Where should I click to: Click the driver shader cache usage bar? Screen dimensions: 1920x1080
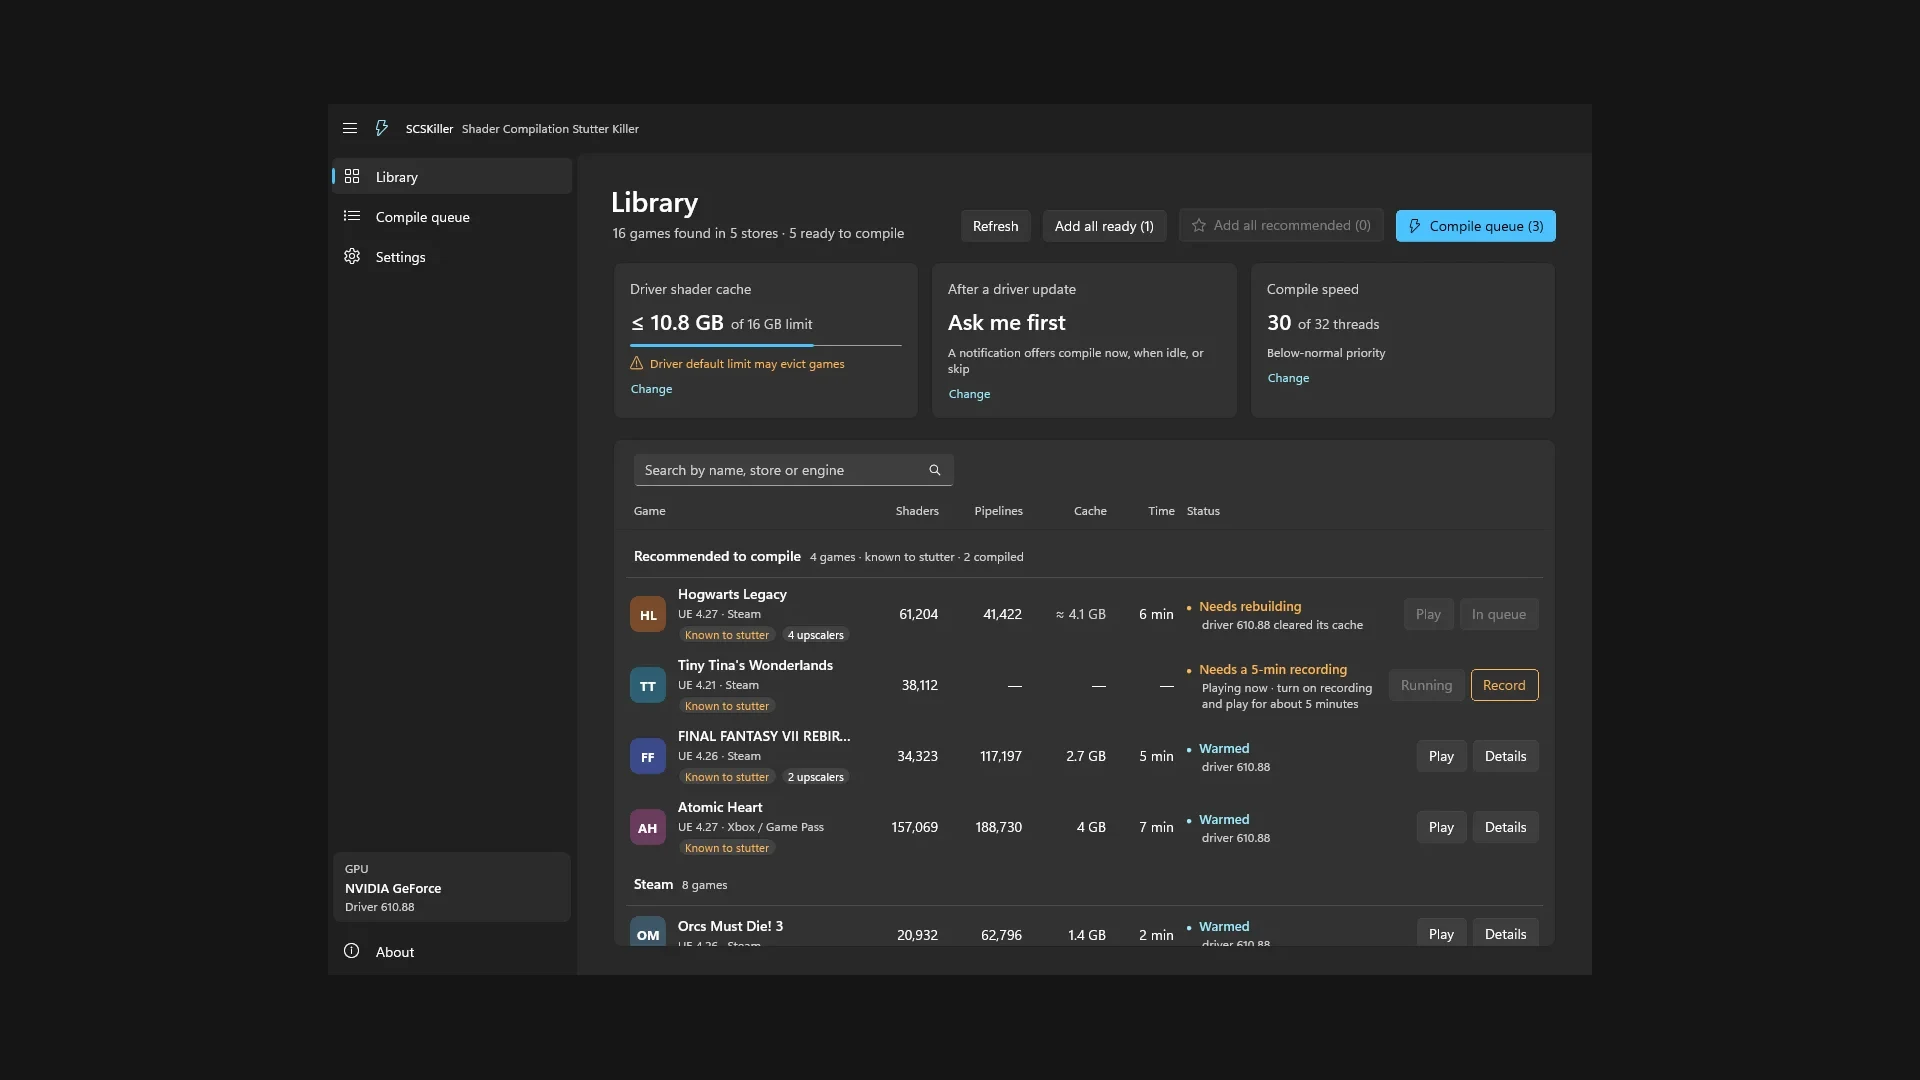pos(766,345)
